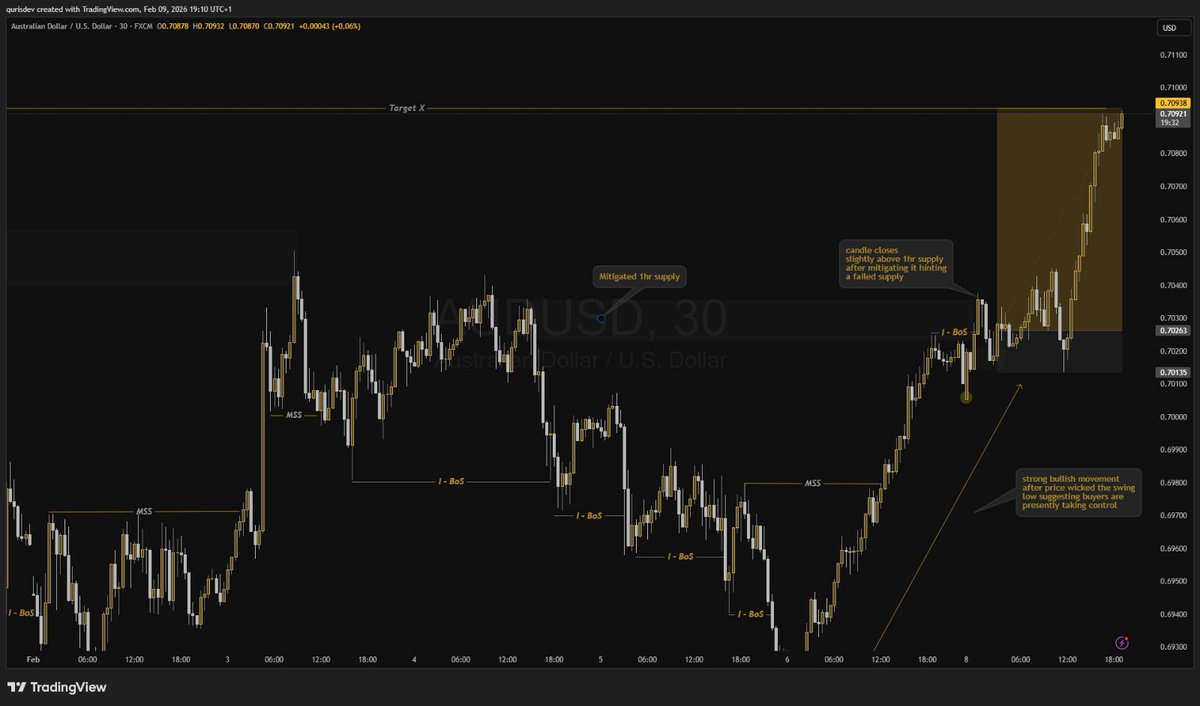
Task: Click the date label 6 on time axis
Action: (x=787, y=660)
